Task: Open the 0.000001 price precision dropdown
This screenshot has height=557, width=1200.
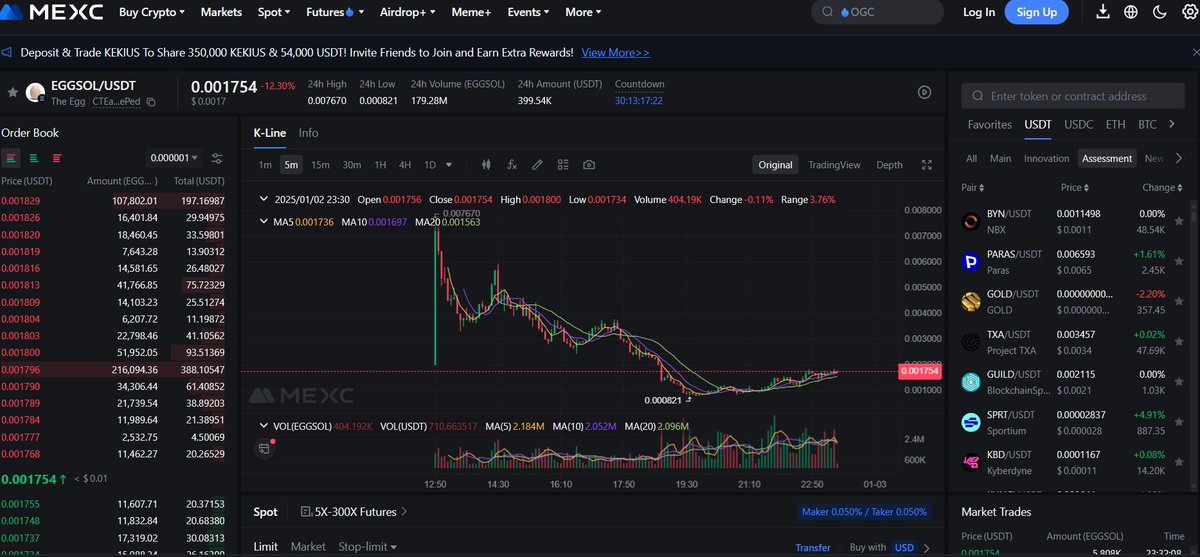Action: (x=175, y=158)
